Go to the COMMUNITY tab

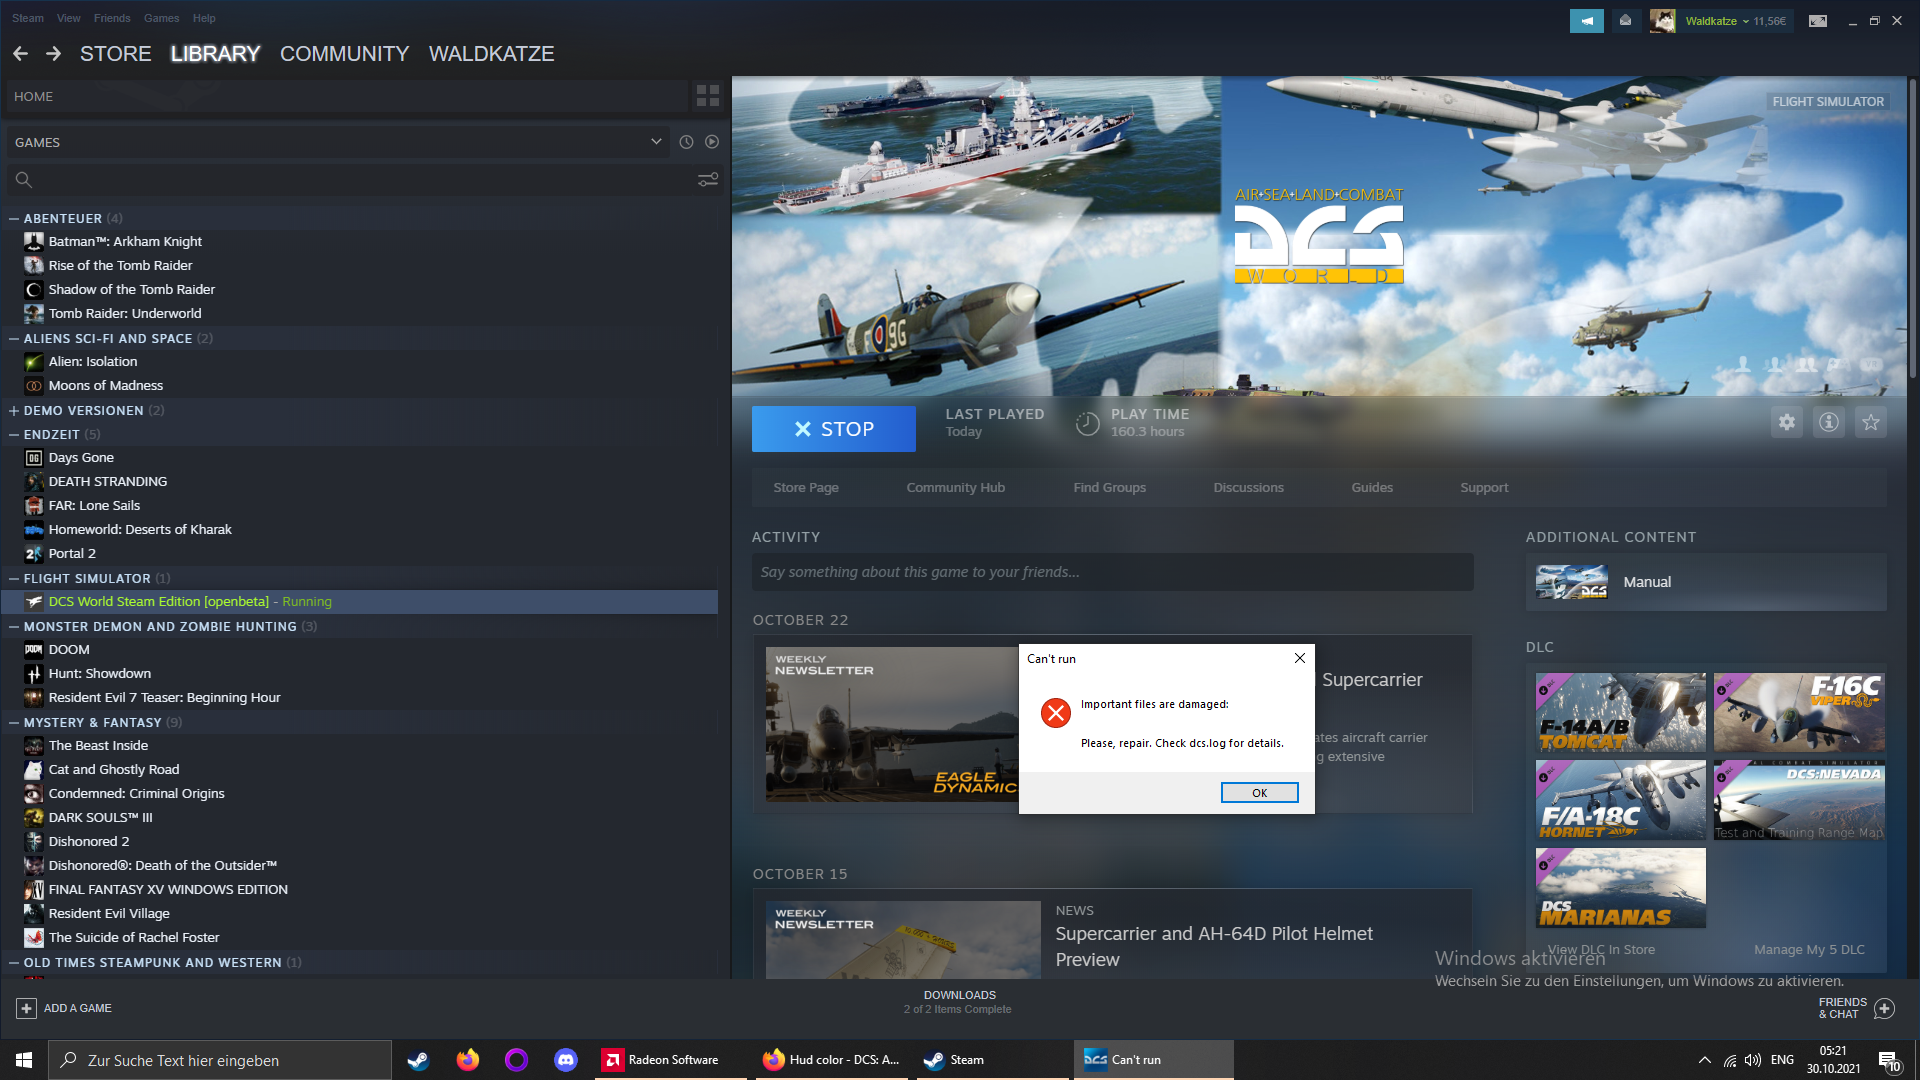[x=345, y=54]
